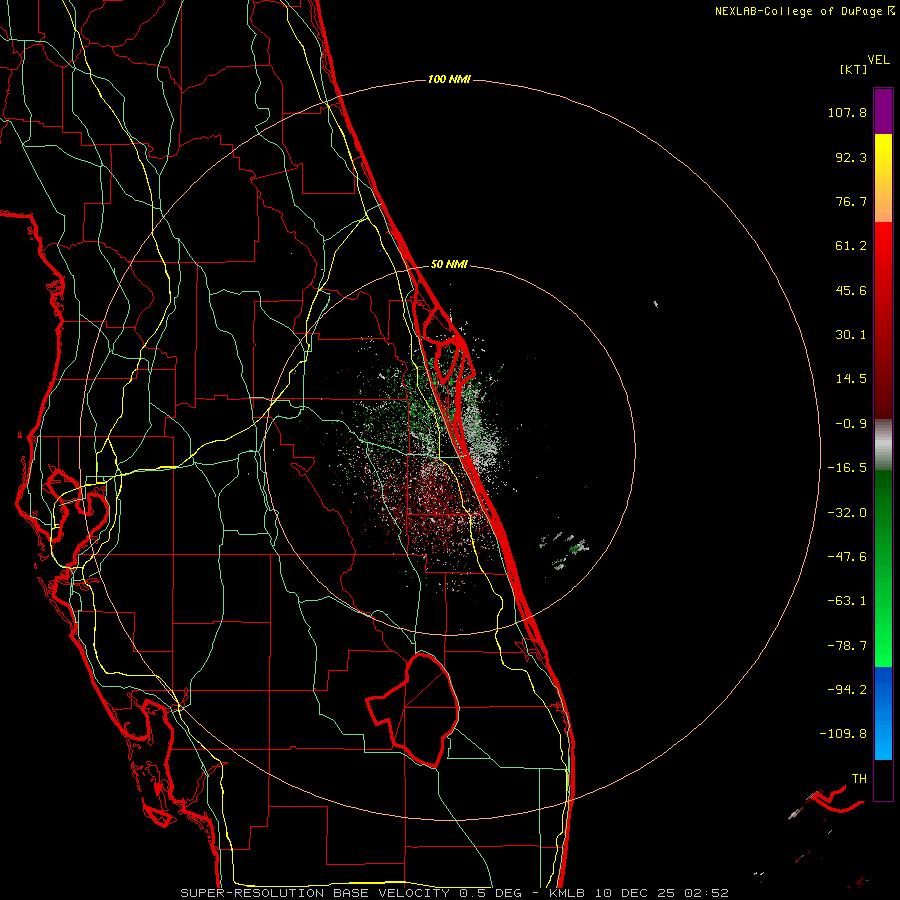Click the TH legend label
900x900 pixels.
tap(859, 778)
